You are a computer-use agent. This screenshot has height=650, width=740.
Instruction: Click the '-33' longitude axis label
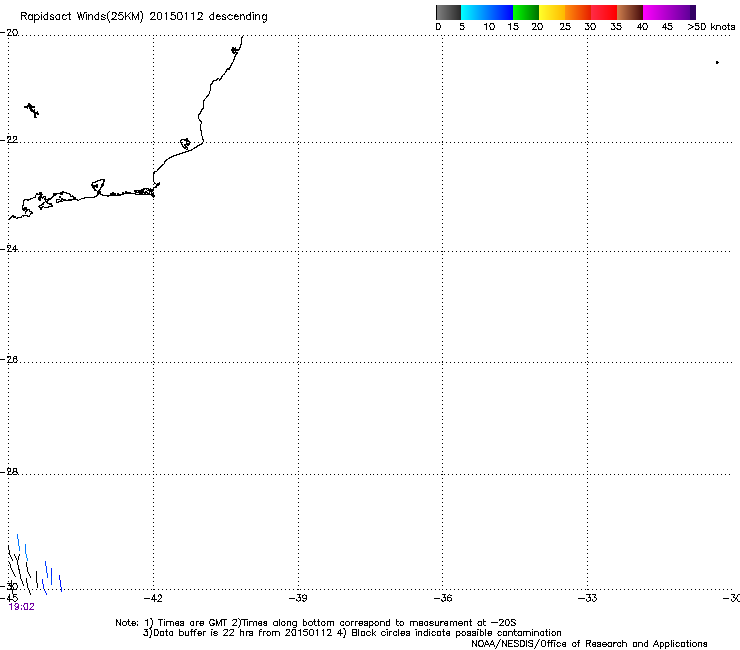588,598
